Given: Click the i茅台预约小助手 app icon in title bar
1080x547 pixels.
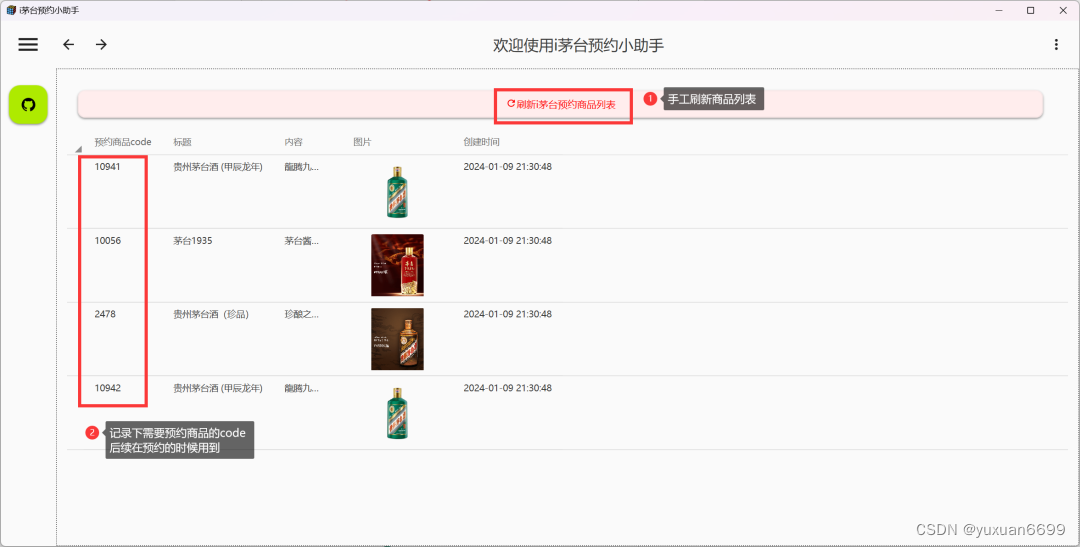Looking at the screenshot, I should pos(11,10).
